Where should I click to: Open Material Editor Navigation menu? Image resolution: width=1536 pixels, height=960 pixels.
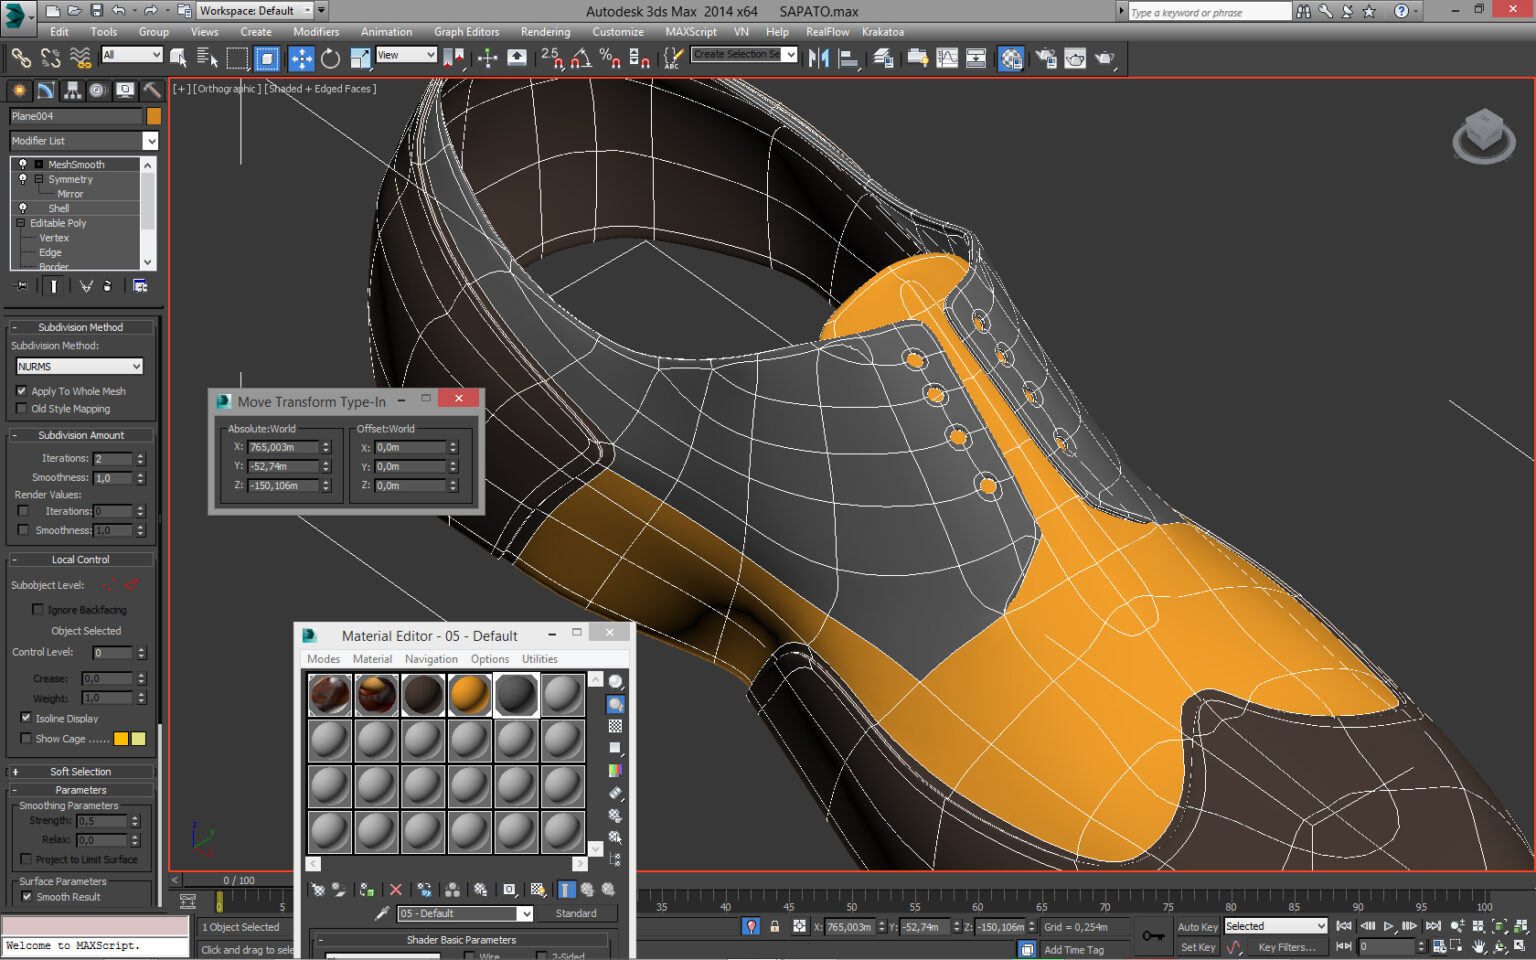[431, 659]
